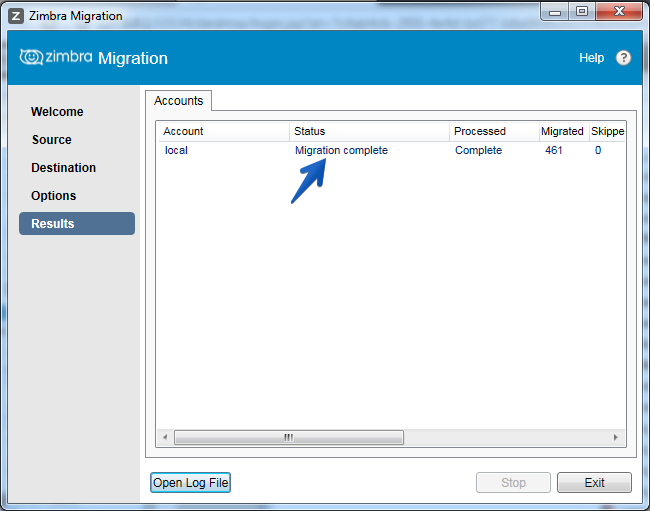Click the Zimbra Z title bar icon
The image size is (650, 511).
pos(16,16)
